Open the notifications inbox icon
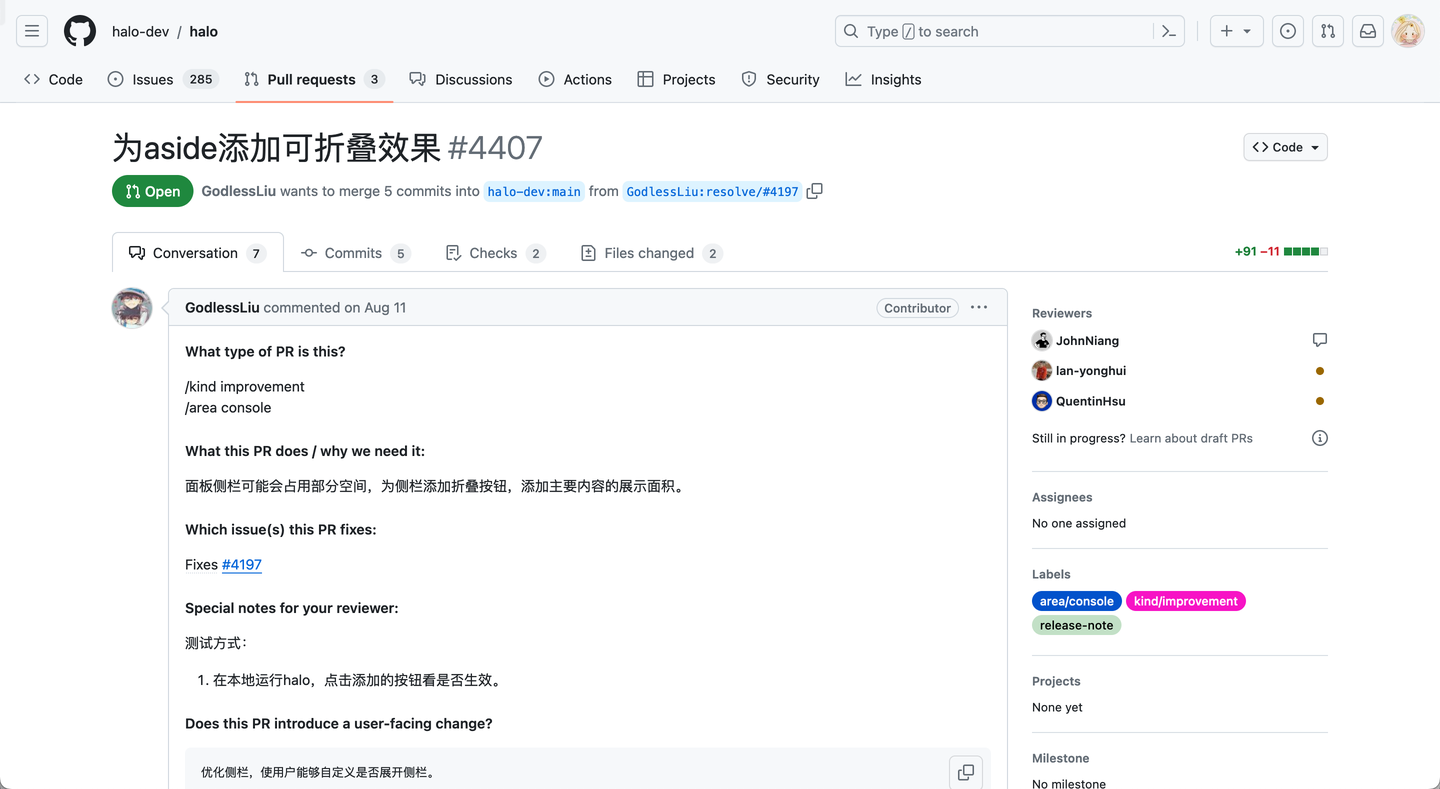The width and height of the screenshot is (1440, 789). 1368,31
